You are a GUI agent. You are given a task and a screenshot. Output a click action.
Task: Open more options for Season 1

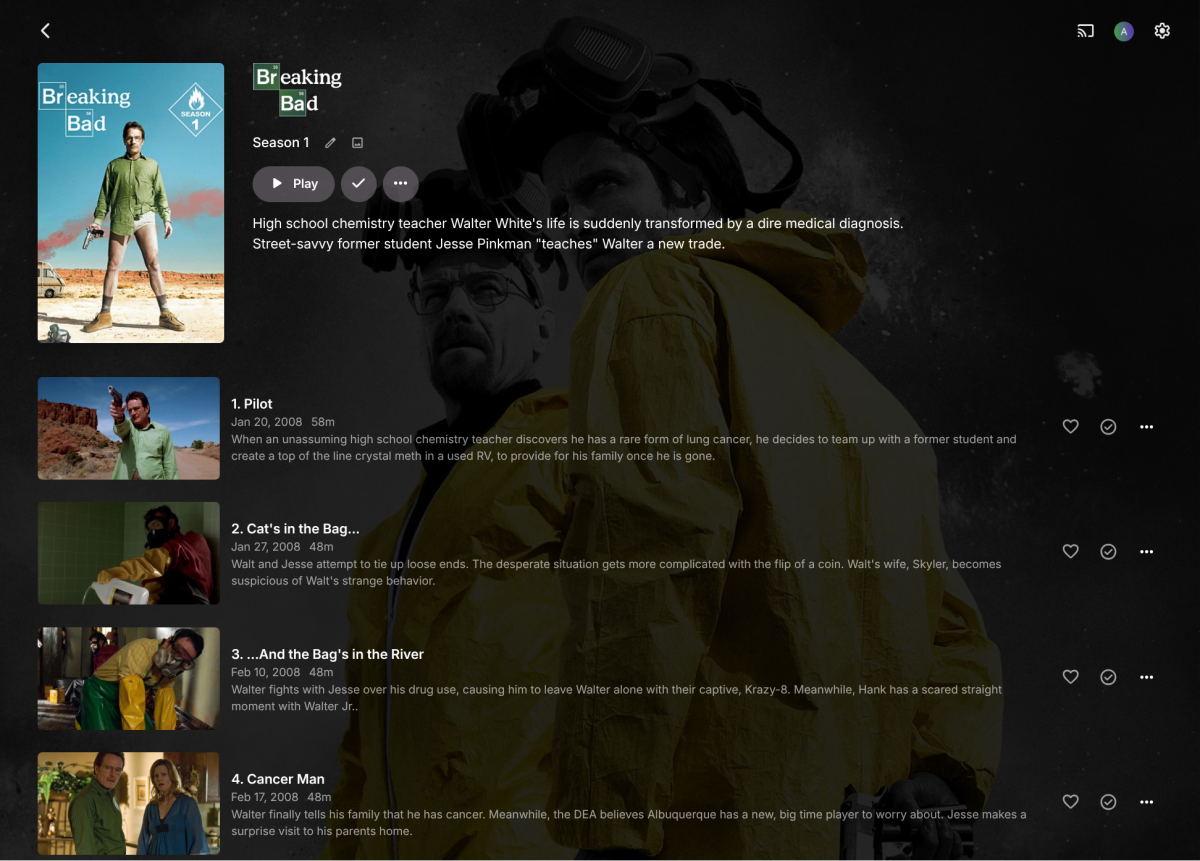(400, 183)
